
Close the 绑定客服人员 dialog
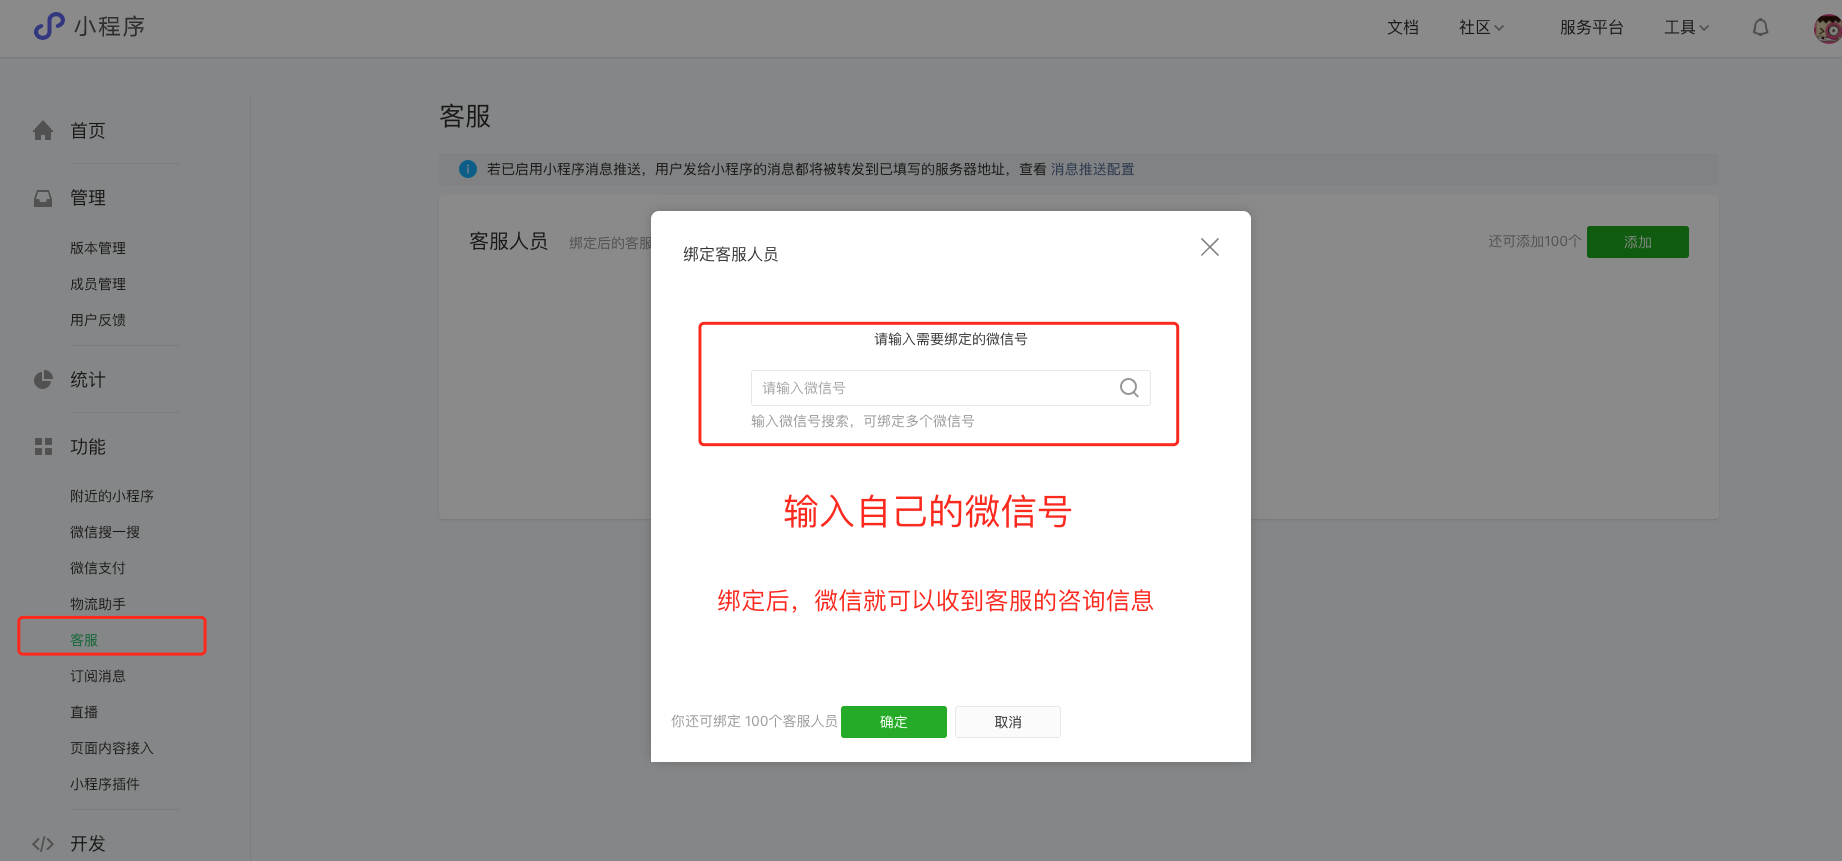[x=1210, y=247]
